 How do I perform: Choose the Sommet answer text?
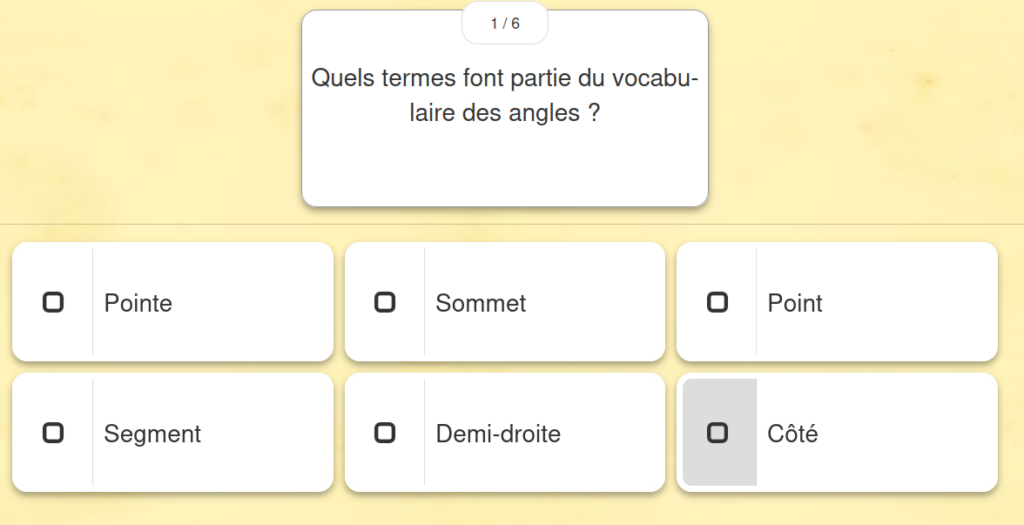481,303
